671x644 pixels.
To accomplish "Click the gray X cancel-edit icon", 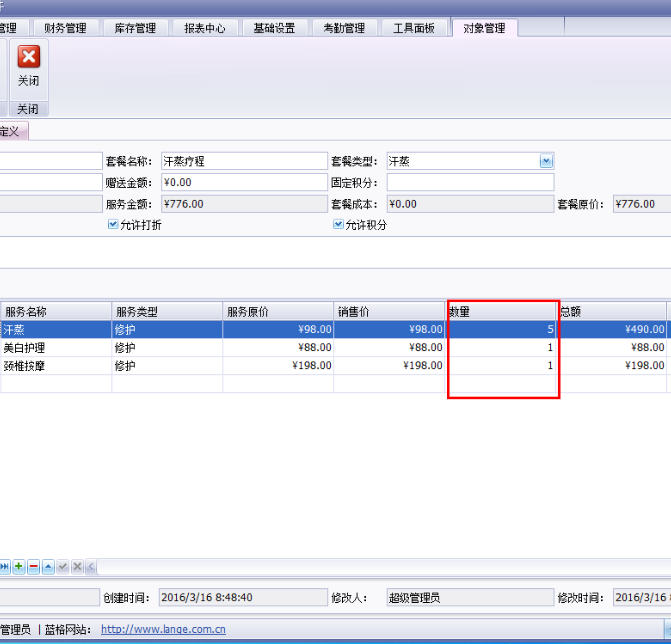I will click(x=77, y=567).
